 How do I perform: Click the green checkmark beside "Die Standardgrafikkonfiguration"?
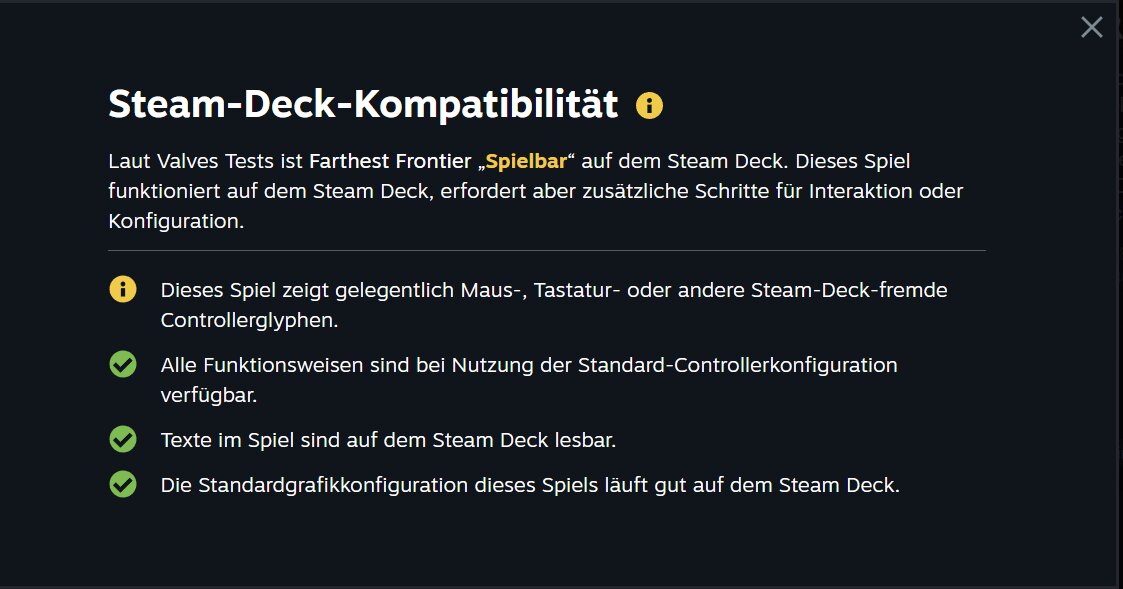[x=123, y=486]
